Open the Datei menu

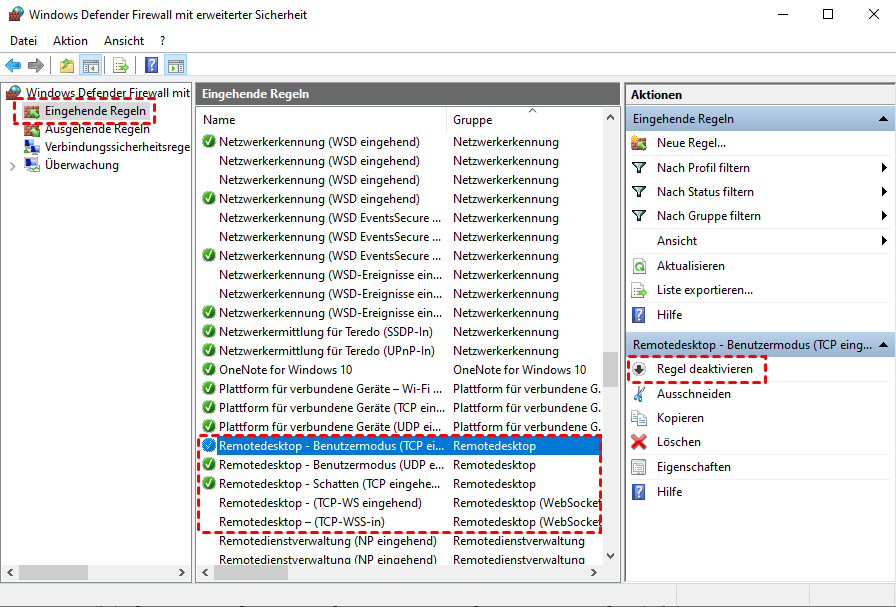tap(23, 41)
